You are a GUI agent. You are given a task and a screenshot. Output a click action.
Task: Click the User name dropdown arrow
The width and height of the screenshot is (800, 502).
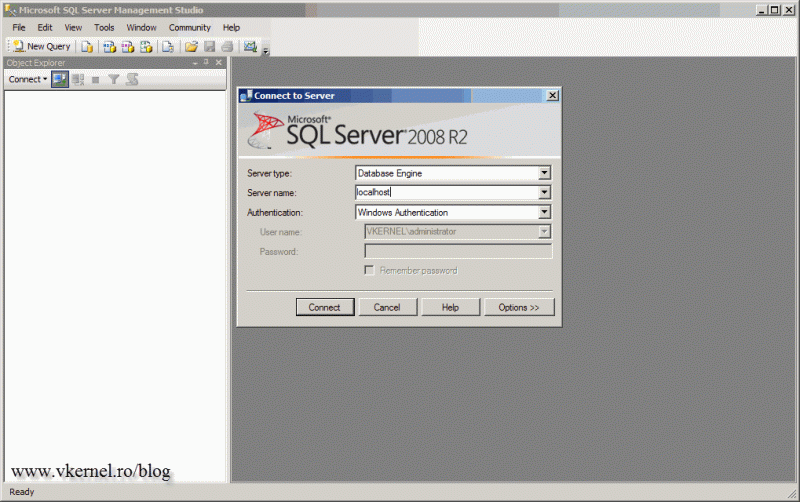[x=544, y=232]
